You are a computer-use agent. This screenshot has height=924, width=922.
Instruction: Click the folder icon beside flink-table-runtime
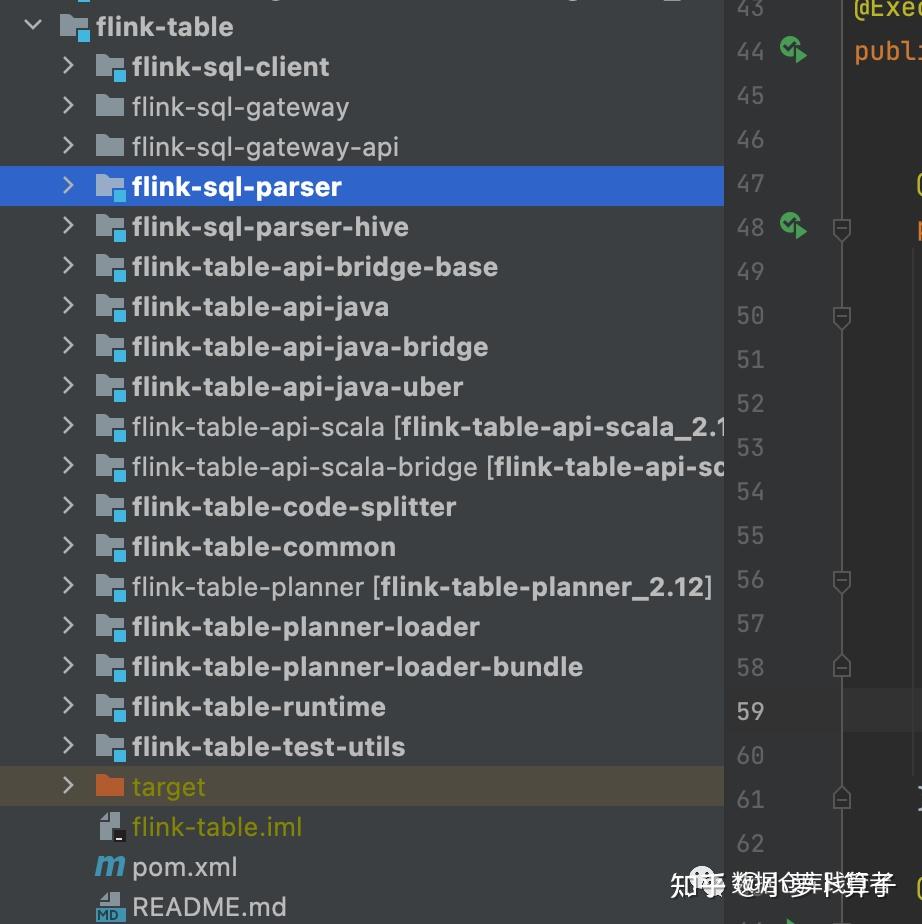[110, 706]
